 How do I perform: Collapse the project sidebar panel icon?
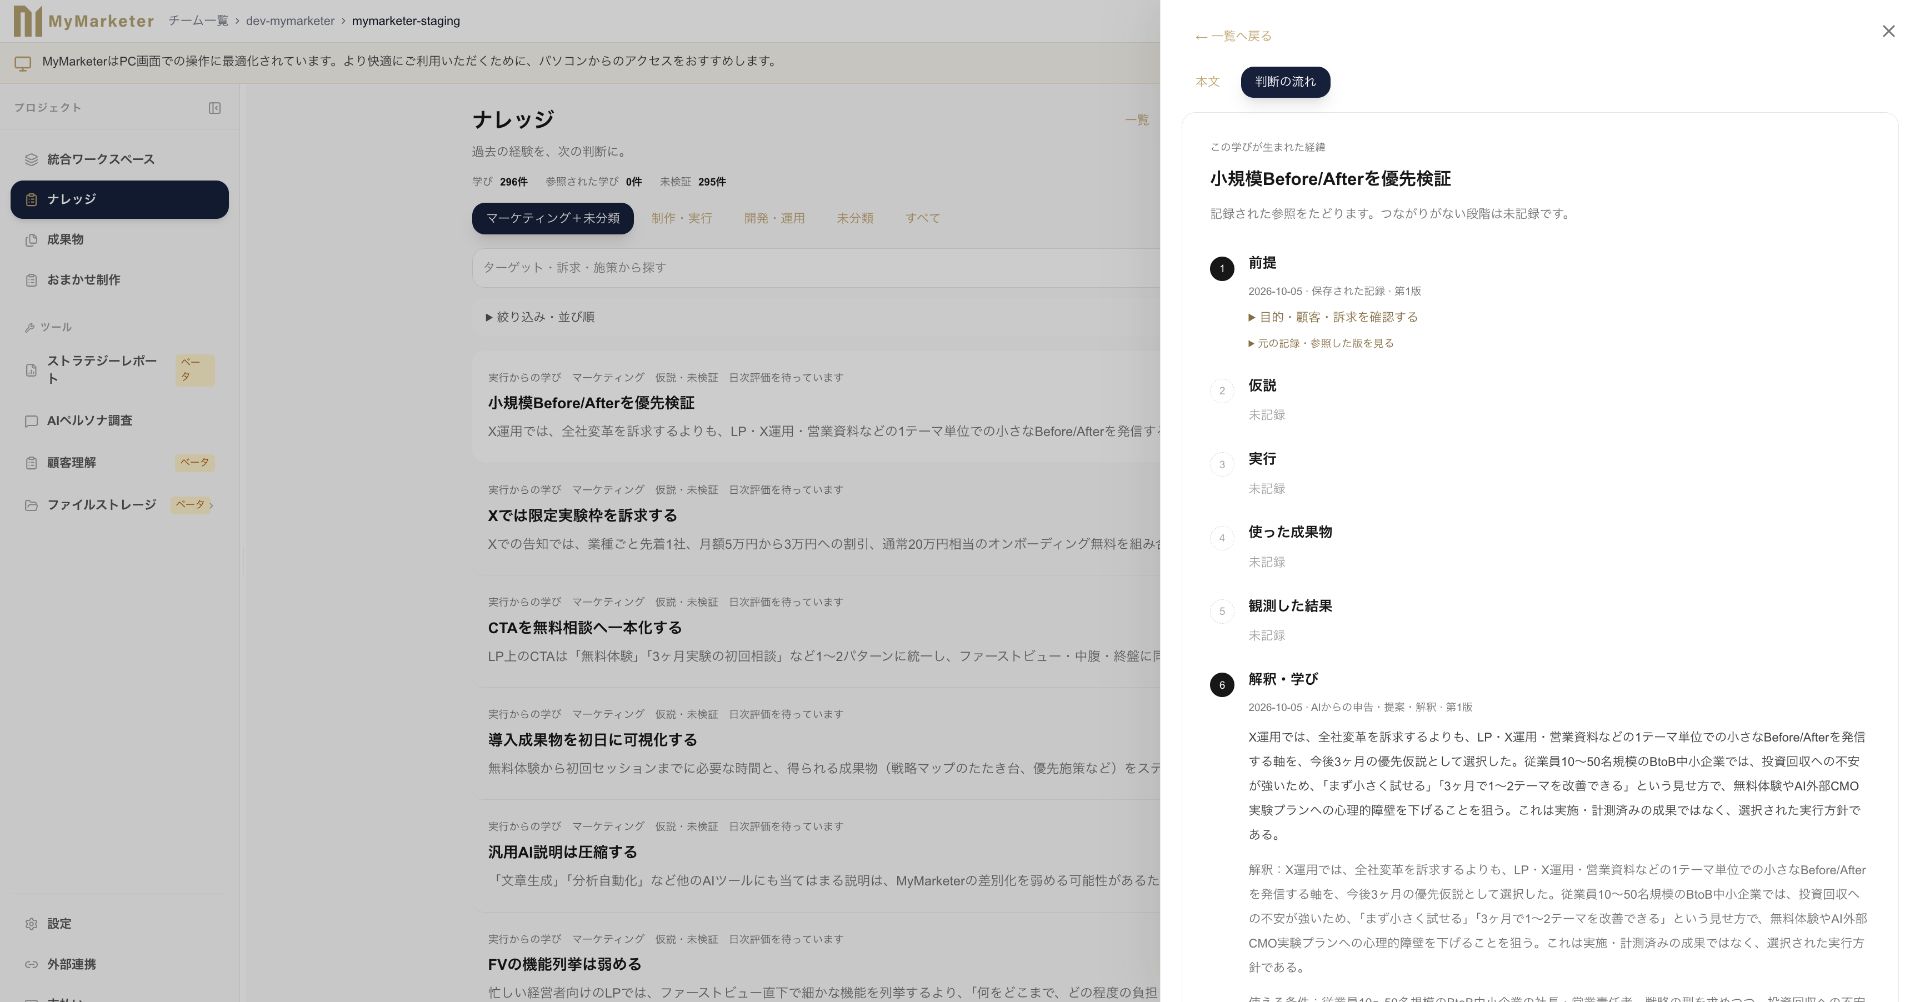(214, 108)
